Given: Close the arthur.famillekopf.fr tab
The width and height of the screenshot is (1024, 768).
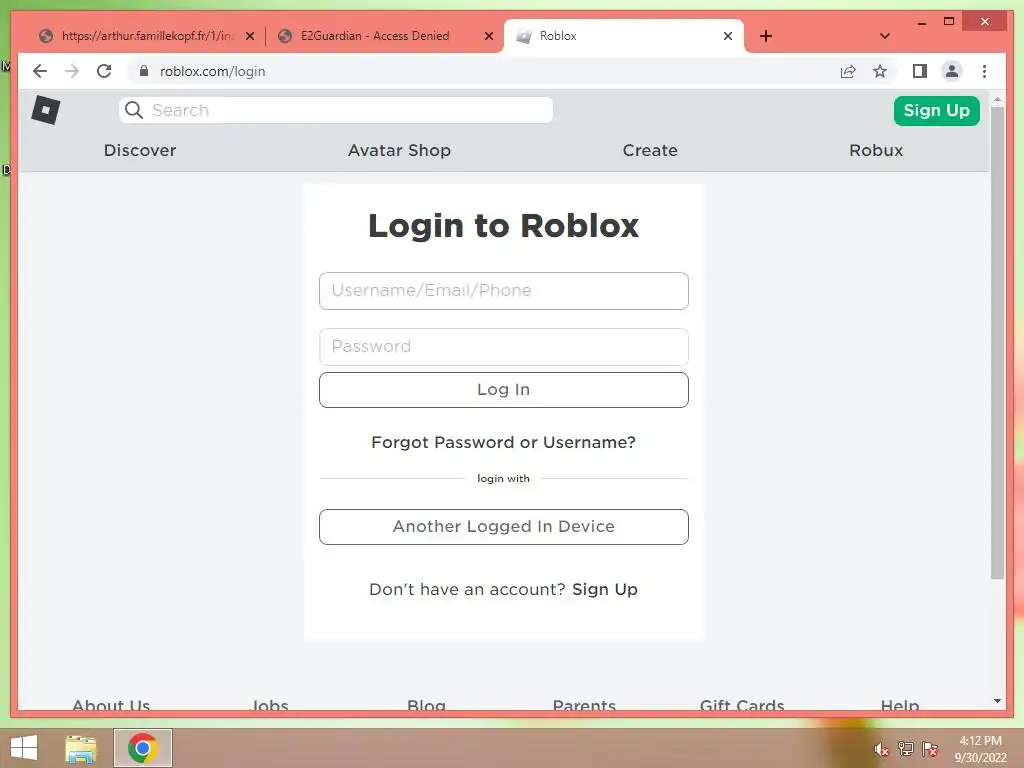Looking at the screenshot, I should pyautogui.click(x=249, y=36).
